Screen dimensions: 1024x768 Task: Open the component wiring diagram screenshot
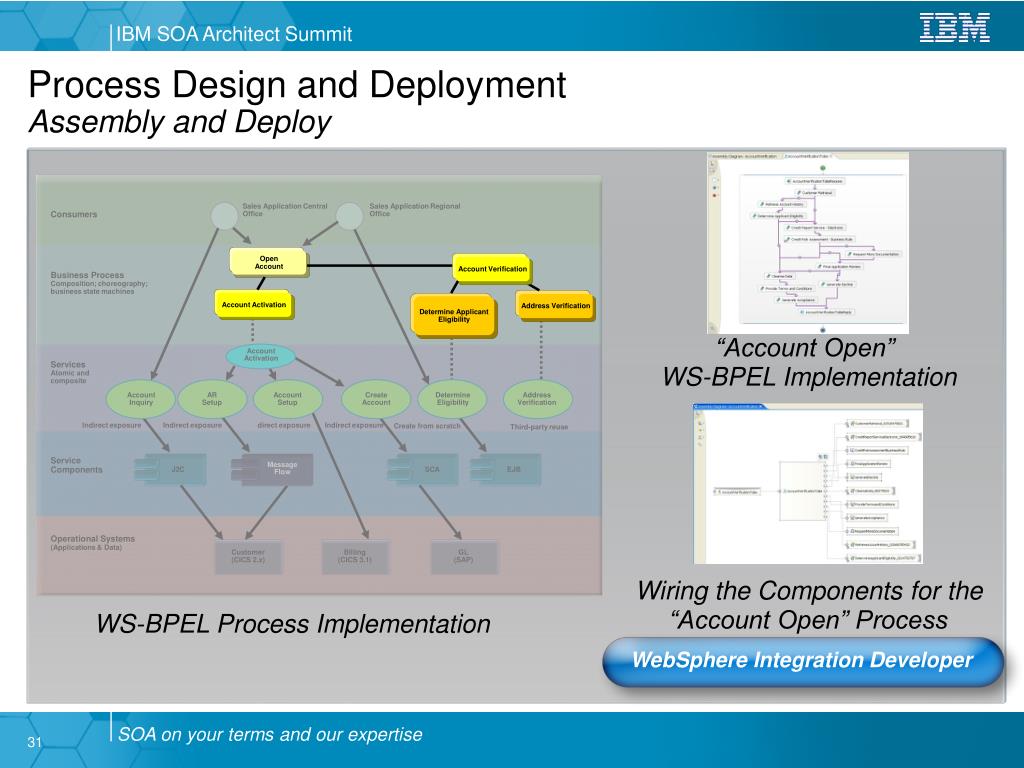pos(808,483)
